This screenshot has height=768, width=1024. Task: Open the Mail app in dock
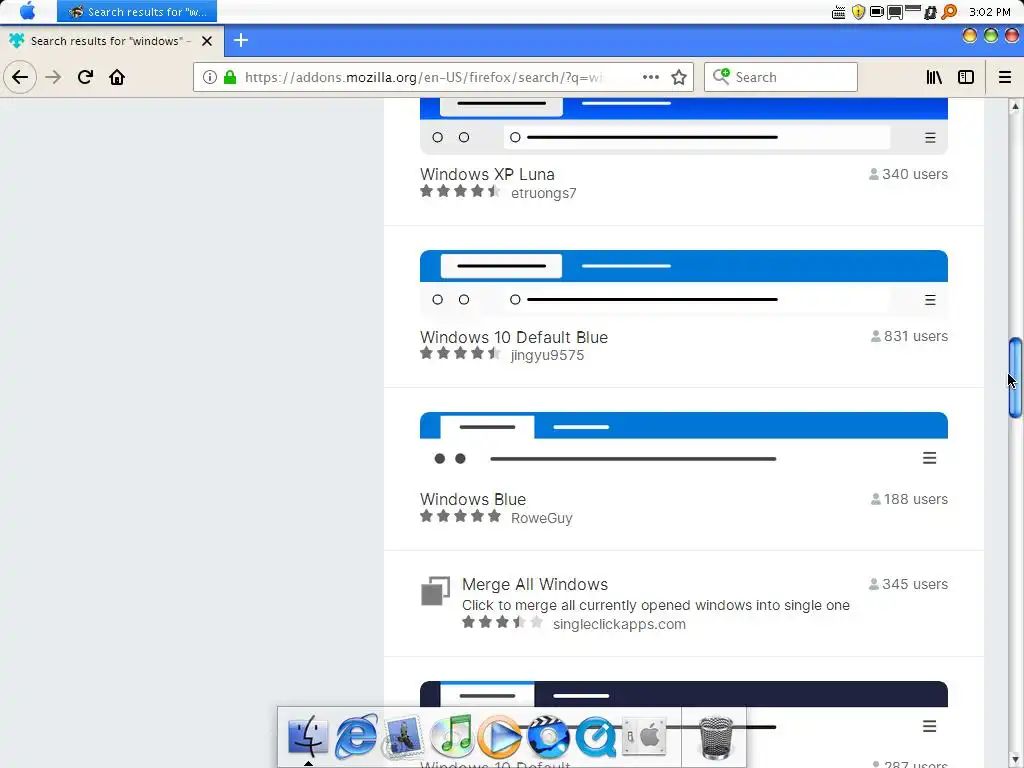403,737
